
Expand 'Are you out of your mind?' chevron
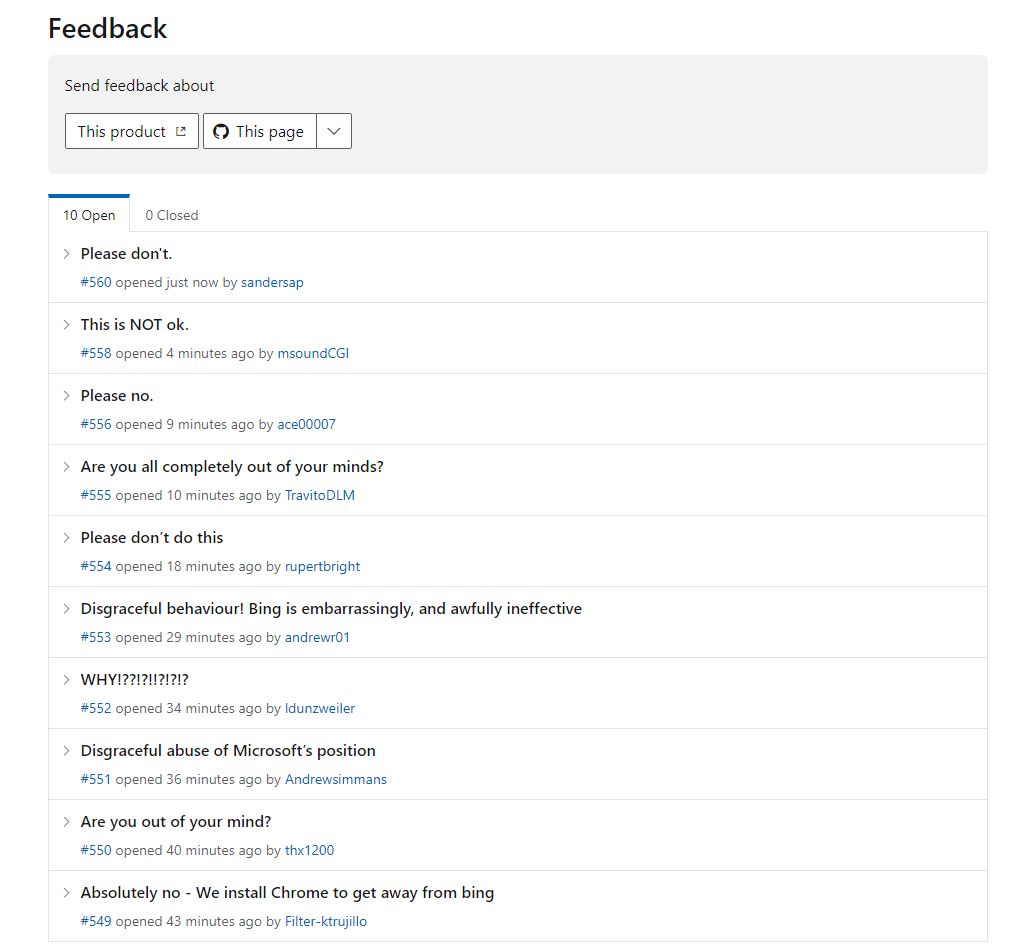coord(67,822)
